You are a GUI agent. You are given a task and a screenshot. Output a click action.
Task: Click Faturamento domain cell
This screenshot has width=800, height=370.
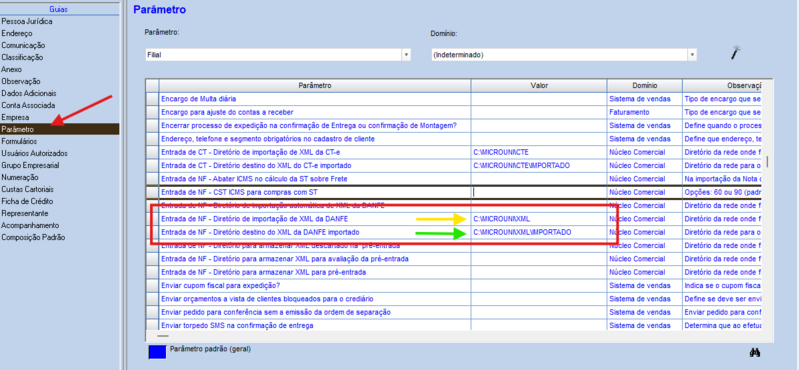644,112
